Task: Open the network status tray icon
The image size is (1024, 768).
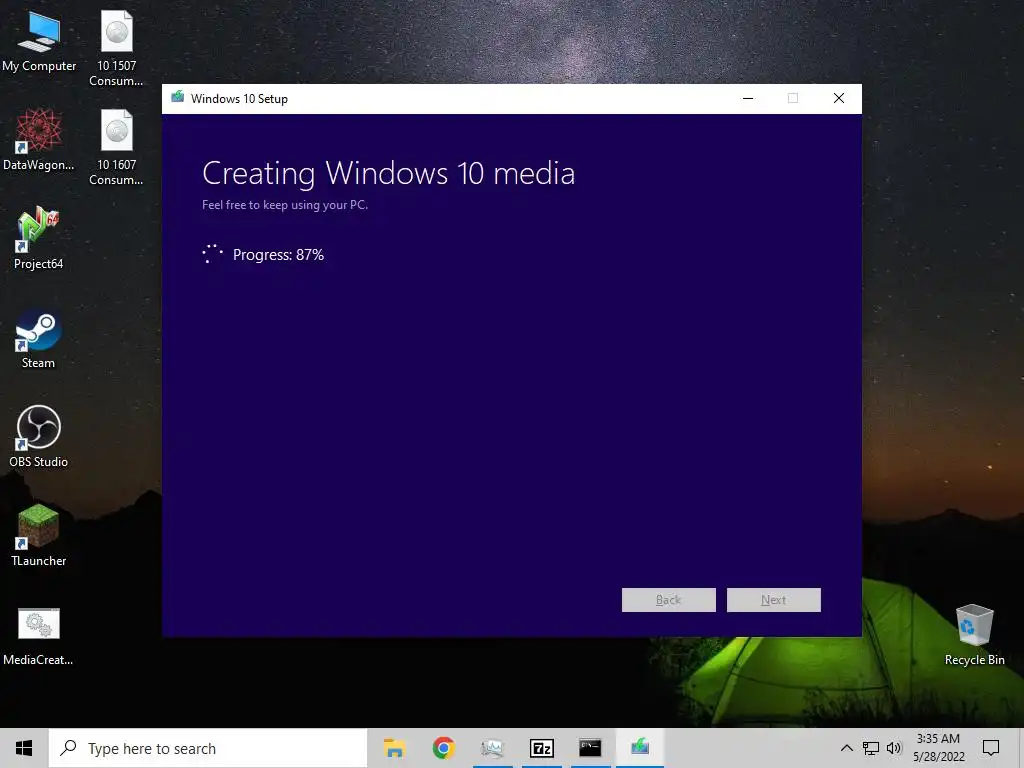Action: pos(871,748)
